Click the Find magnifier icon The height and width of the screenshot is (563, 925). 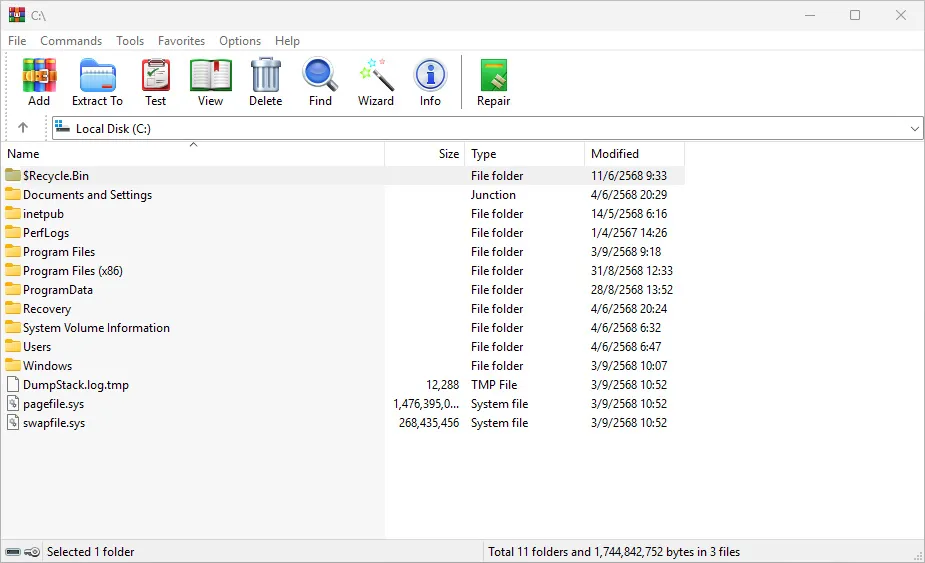coord(320,75)
